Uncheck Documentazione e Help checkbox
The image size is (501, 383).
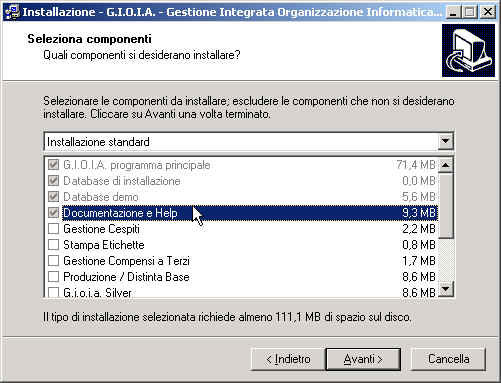(x=53, y=213)
